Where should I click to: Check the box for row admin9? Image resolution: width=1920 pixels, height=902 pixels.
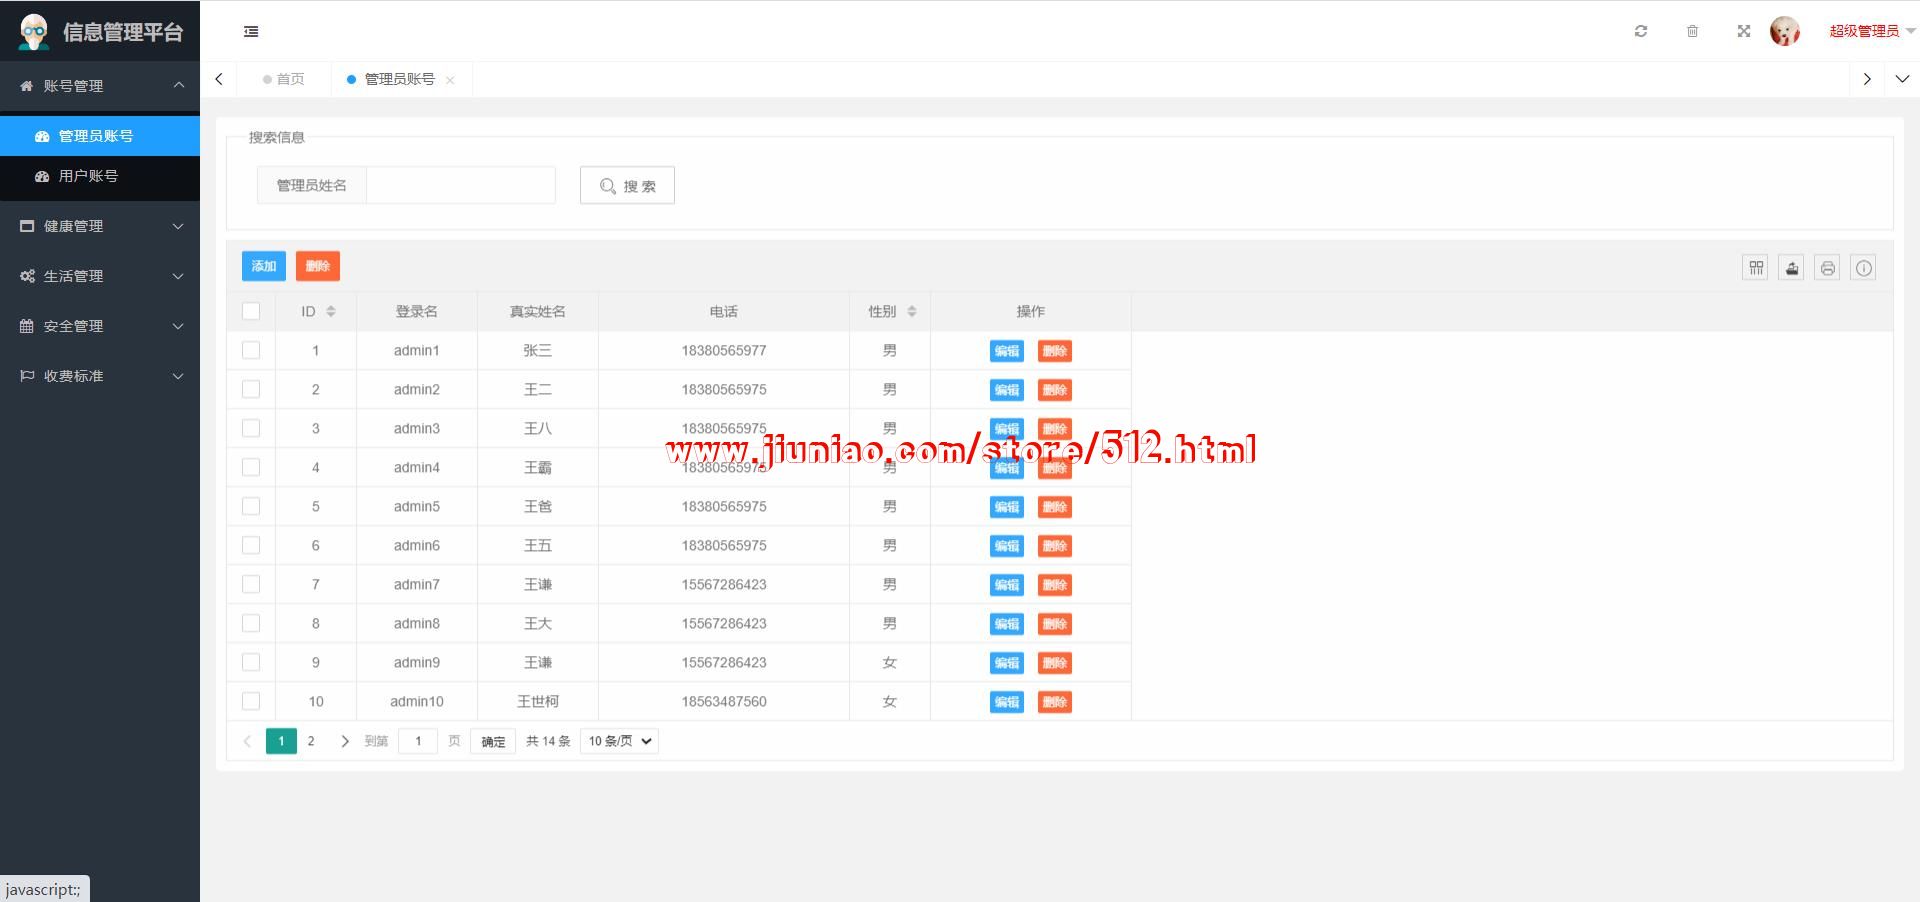pos(251,662)
